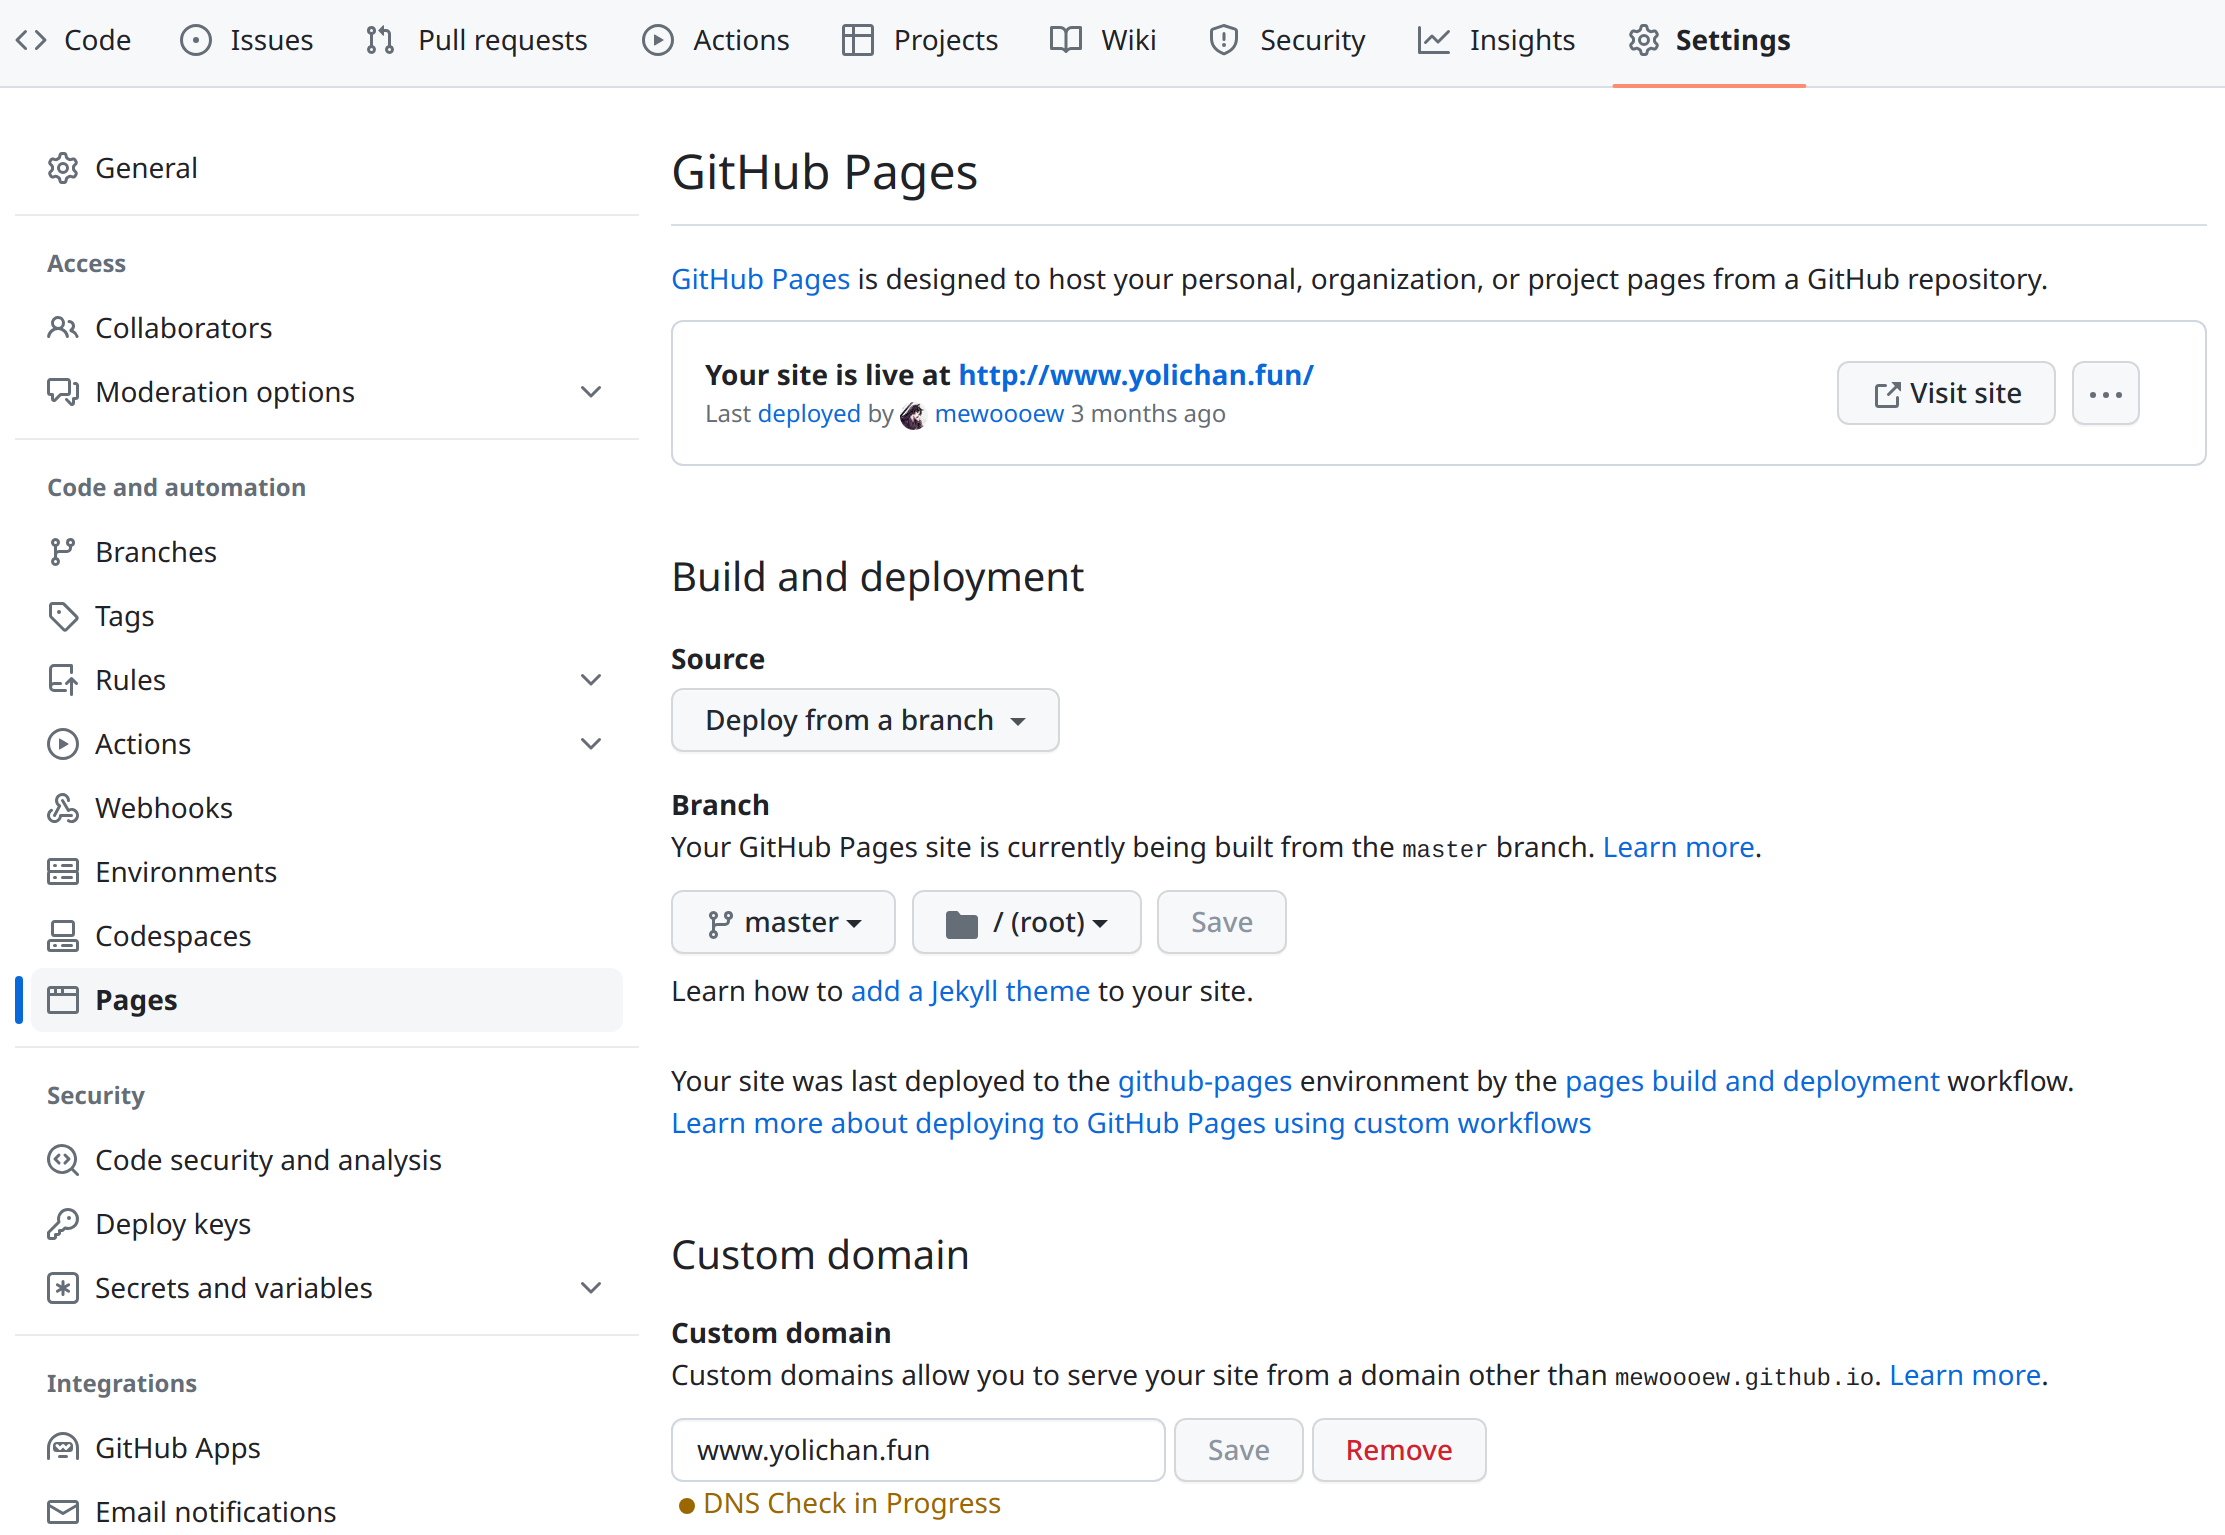Viewport: 2225px width, 1535px height.
Task: Click the Branches icon in sidebar
Action: click(62, 552)
